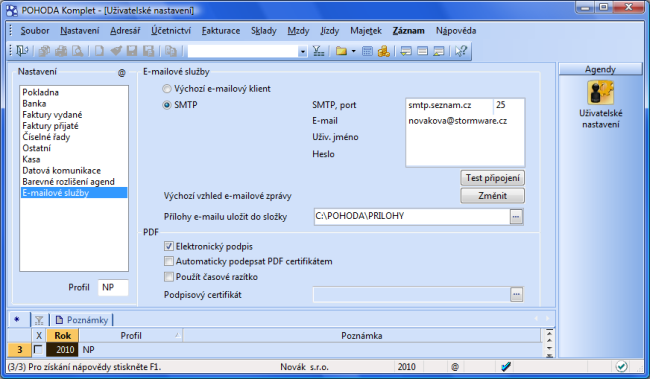Image resolution: width=650 pixels, height=379 pixels.
Task: Click the middle panel layout icon
Action: pyautogui.click(x=422, y=51)
